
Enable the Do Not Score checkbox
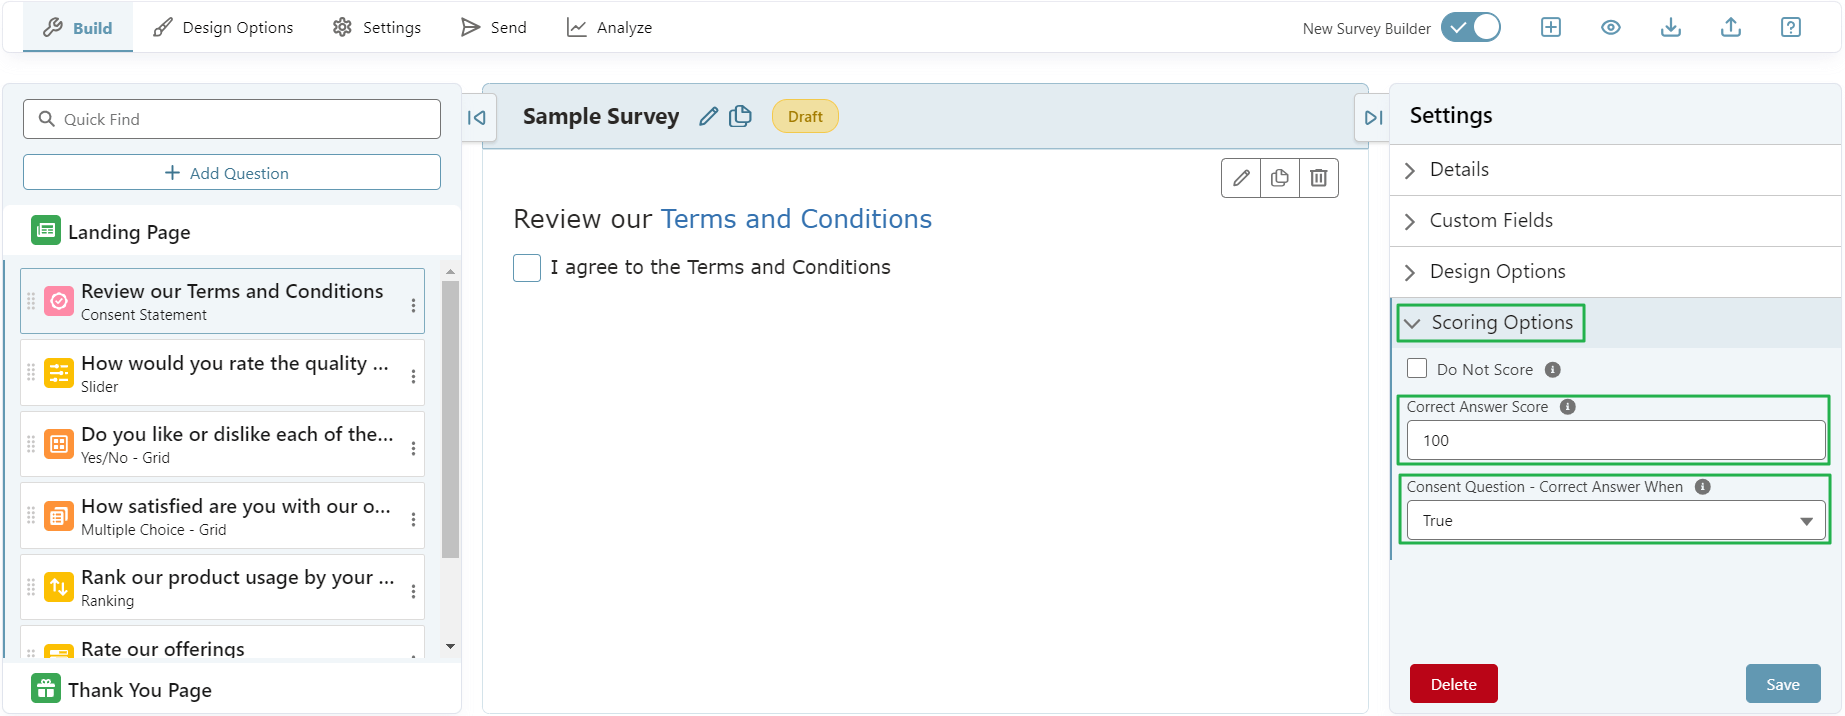click(x=1417, y=368)
